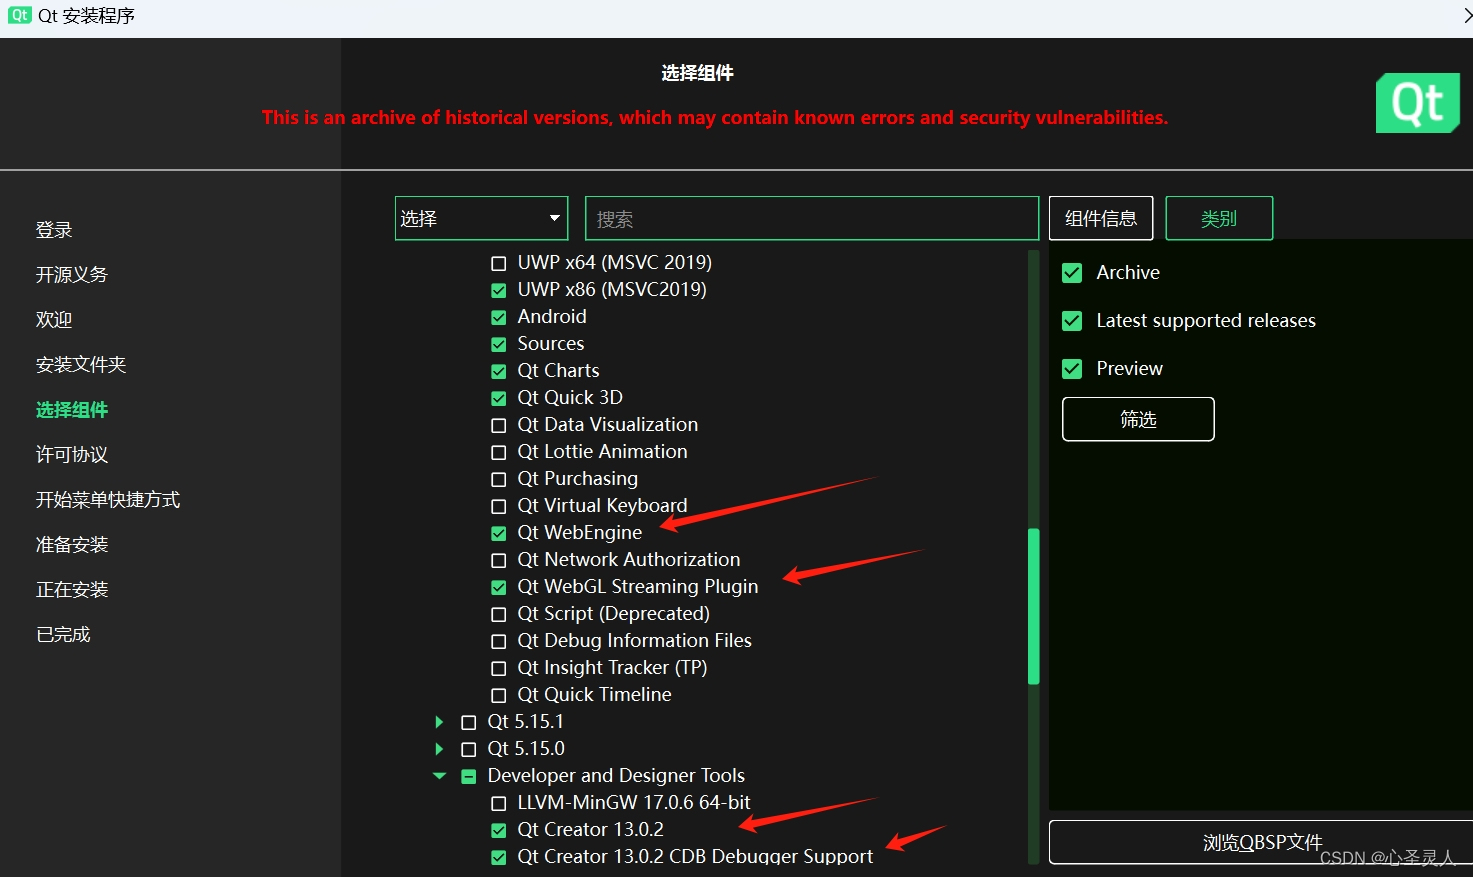Tick the Qt 5.15.1 checkbox
Viewport: 1473px width, 877px height.
coord(469,723)
